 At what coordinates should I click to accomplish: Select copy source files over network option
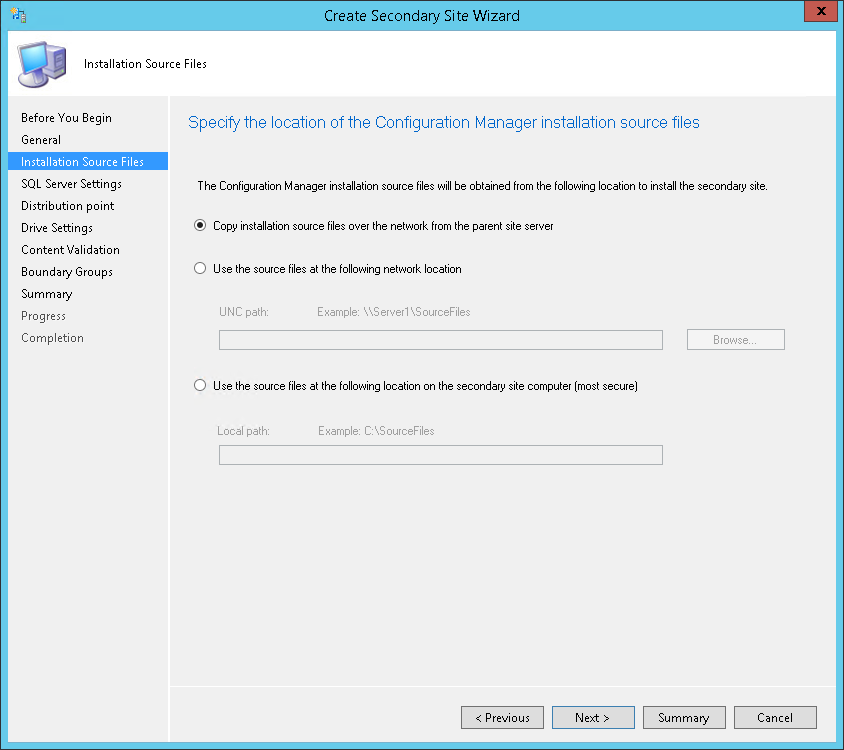coord(200,226)
